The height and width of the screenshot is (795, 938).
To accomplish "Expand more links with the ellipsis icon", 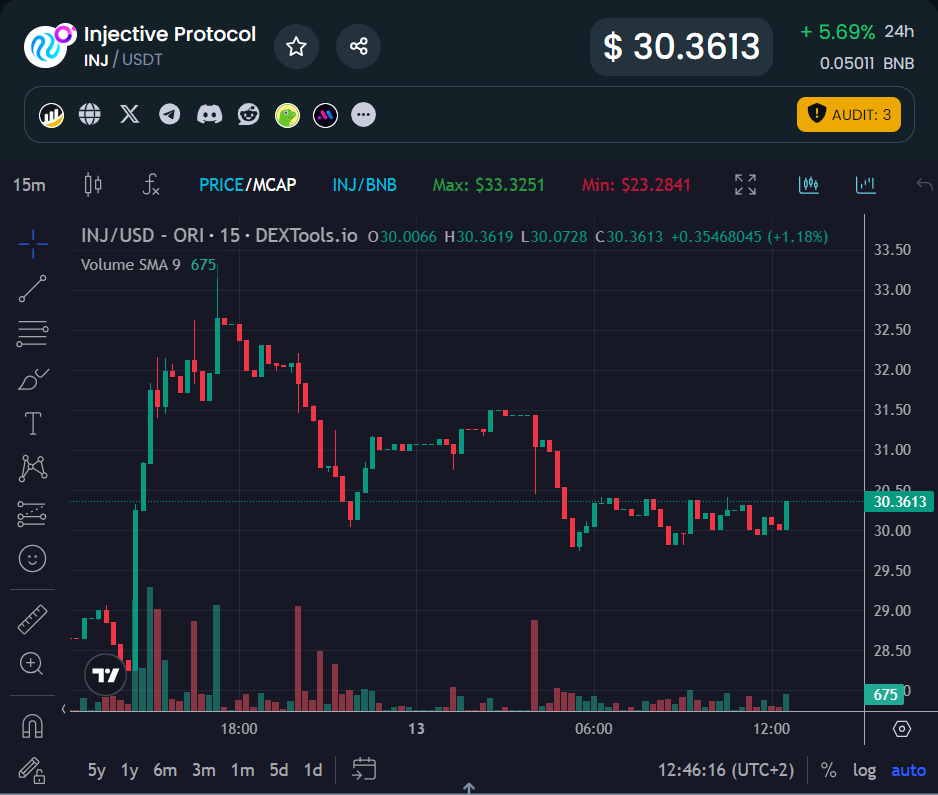I will click(x=364, y=115).
